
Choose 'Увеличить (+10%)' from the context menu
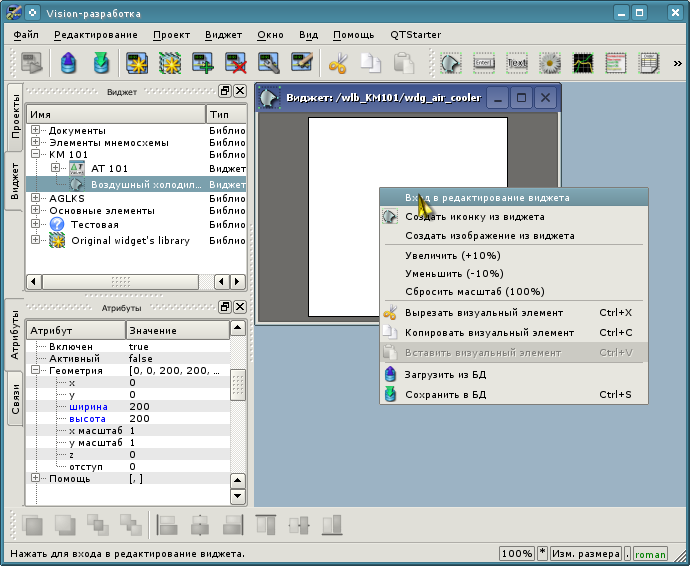pyautogui.click(x=453, y=256)
